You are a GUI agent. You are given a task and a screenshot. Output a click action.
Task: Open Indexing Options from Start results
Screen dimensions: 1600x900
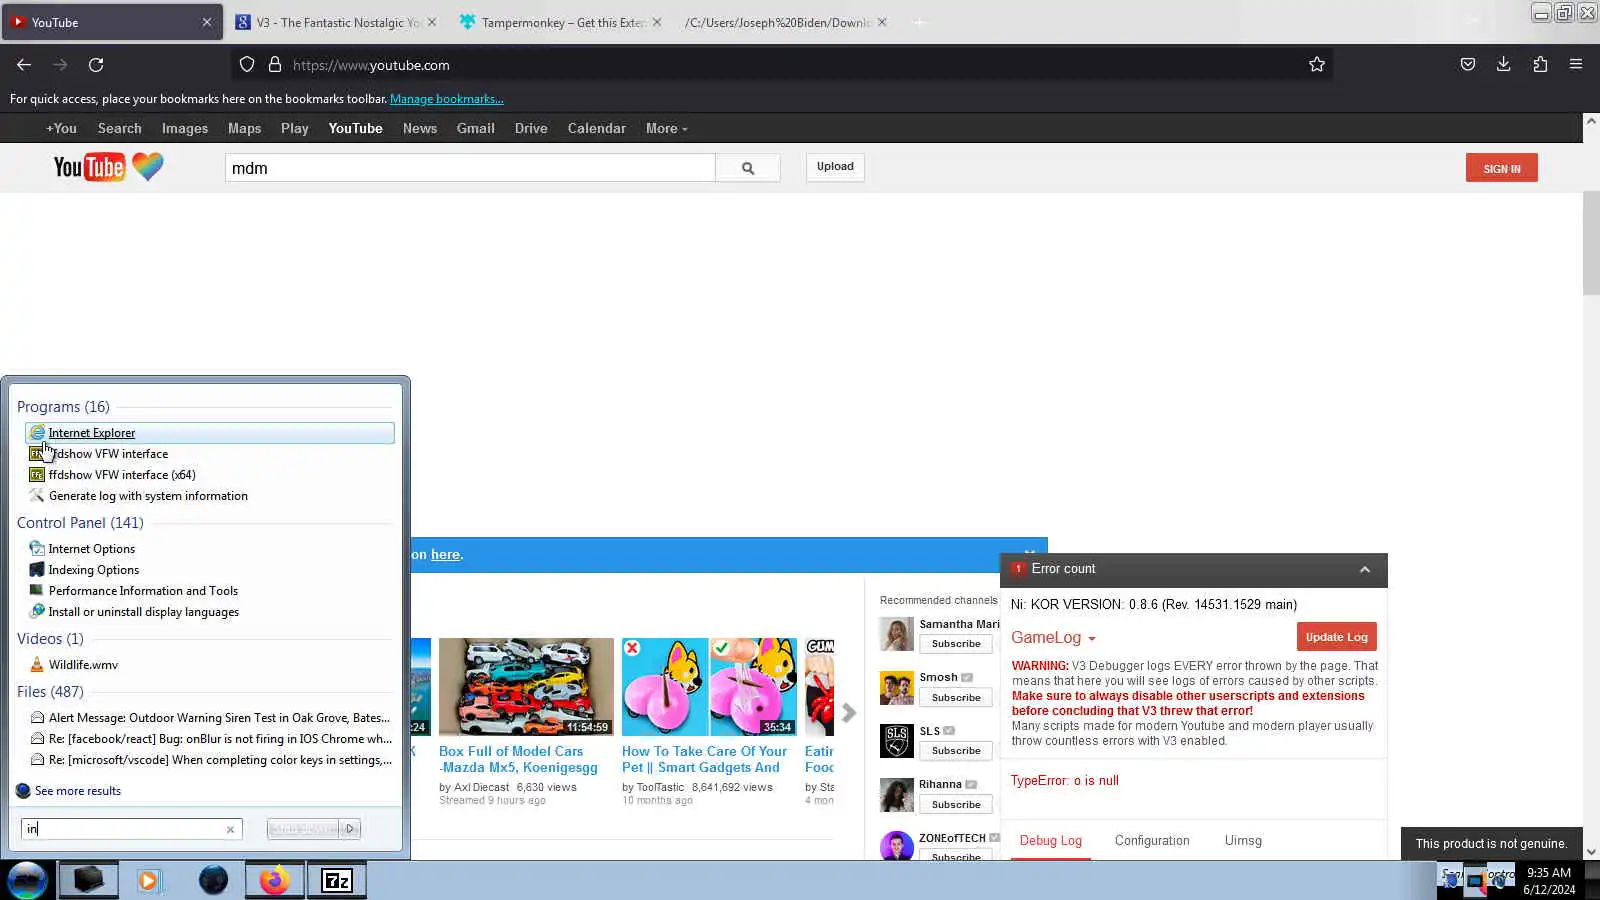94,570
